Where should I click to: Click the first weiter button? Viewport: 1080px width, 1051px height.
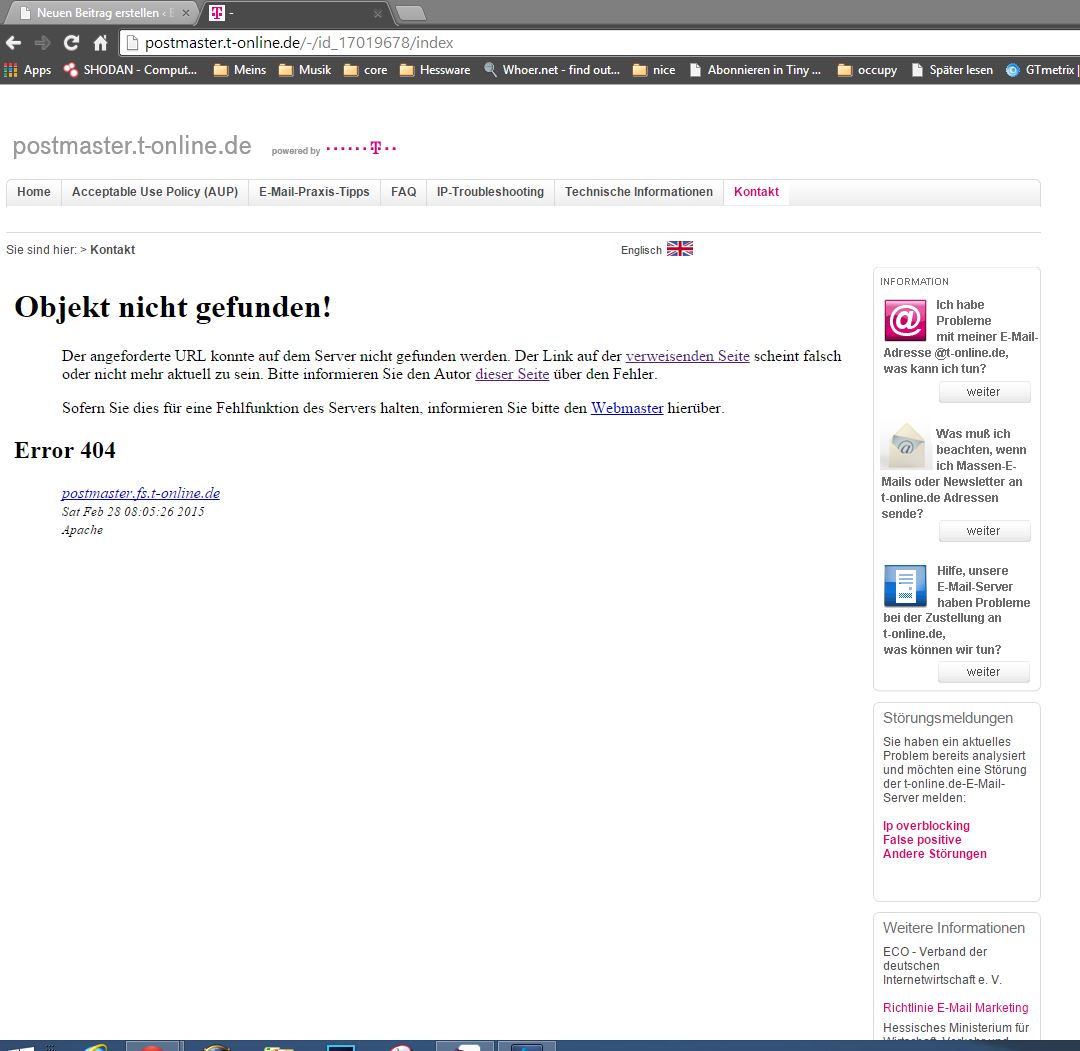pyautogui.click(x=983, y=392)
